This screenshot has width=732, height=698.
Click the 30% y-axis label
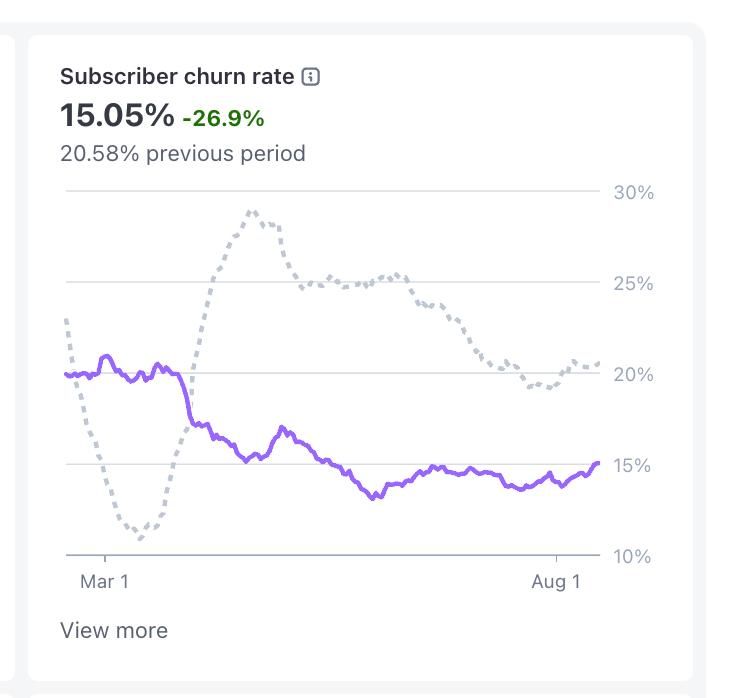point(633,192)
